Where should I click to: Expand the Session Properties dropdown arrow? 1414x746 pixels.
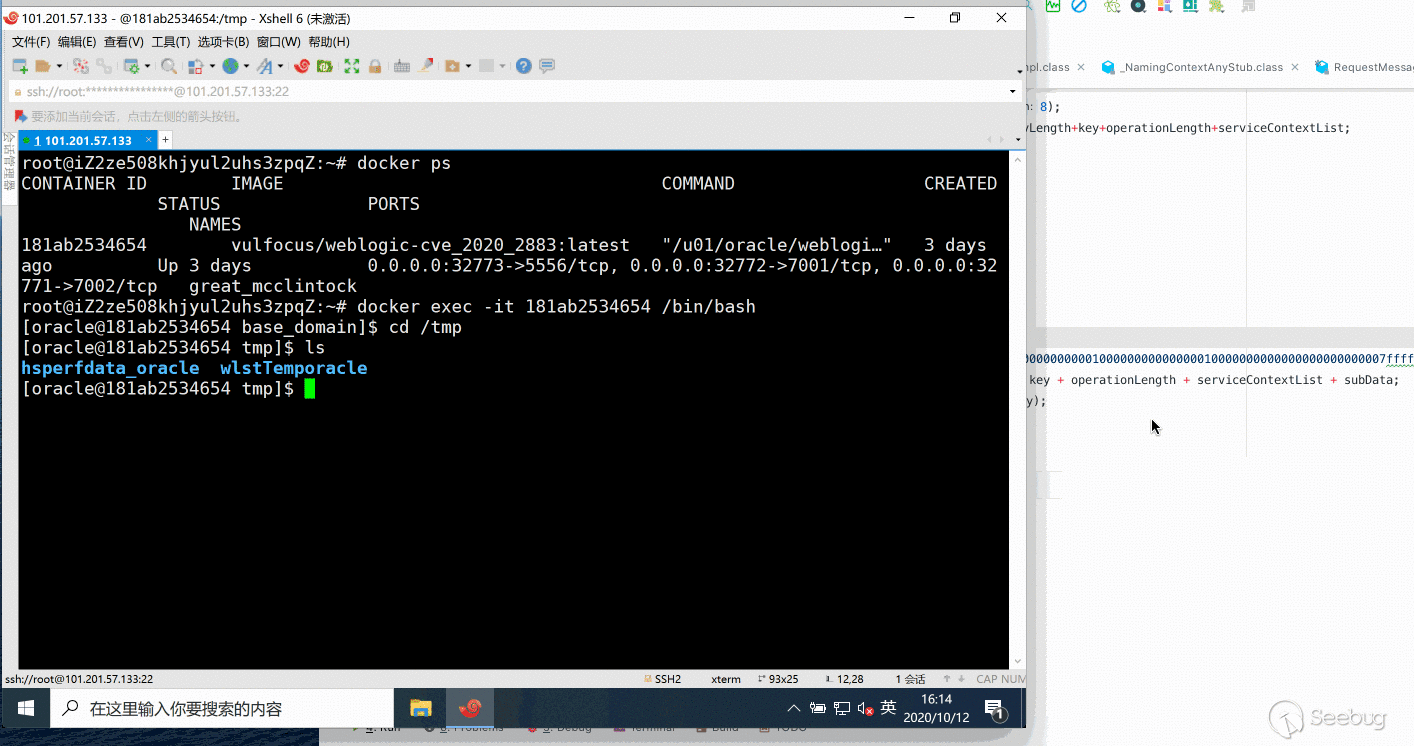[x=146, y=66]
